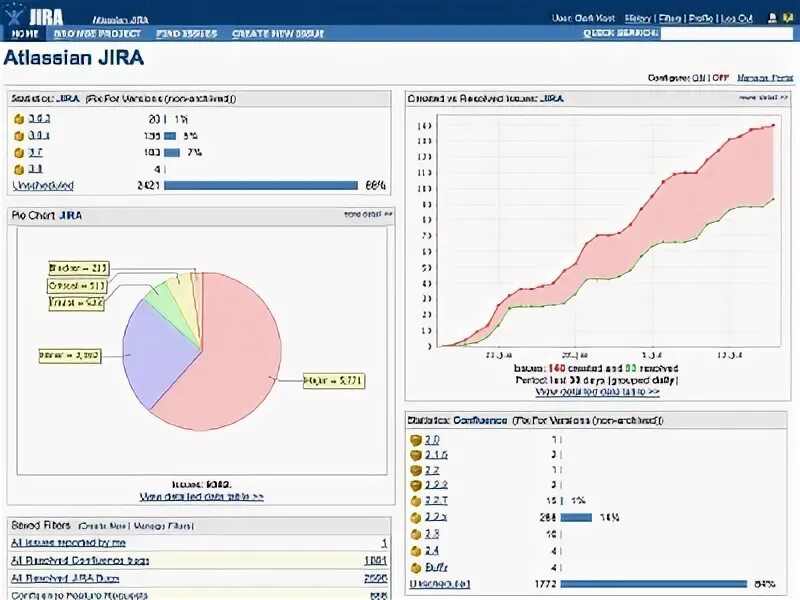Click the 14% bar for Confluence 2.2.x

coord(576,517)
